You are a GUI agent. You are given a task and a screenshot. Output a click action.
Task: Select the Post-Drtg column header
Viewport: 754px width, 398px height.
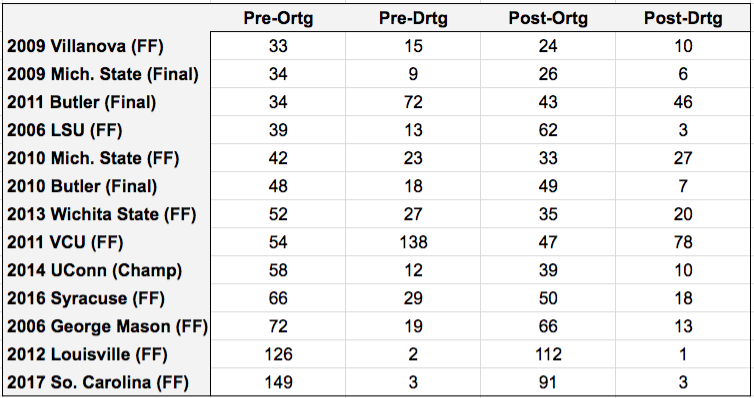point(683,18)
